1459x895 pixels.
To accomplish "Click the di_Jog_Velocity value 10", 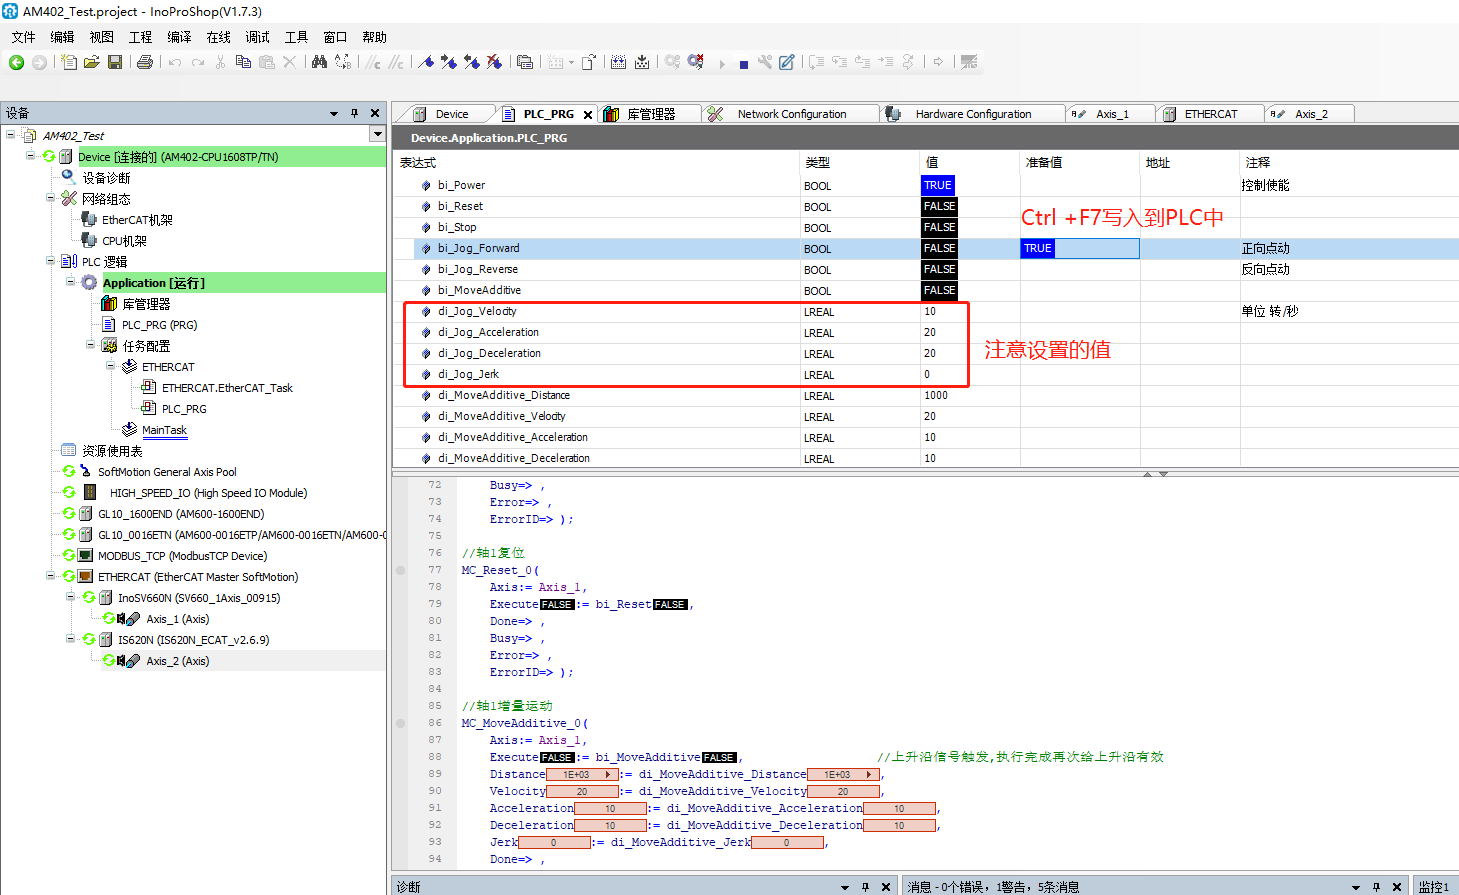I will [x=930, y=312].
